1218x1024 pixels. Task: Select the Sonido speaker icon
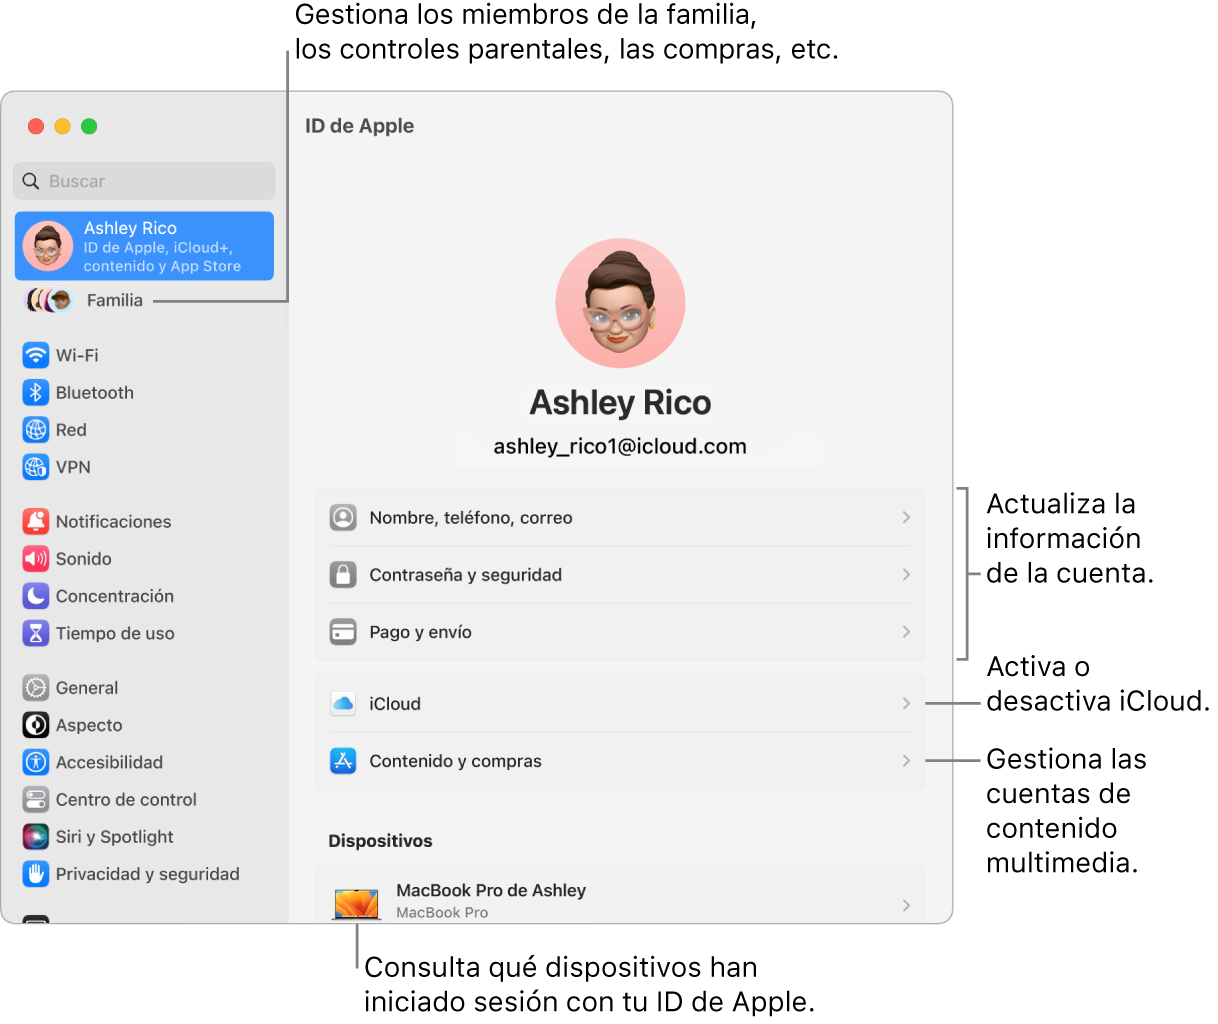[x=36, y=559]
